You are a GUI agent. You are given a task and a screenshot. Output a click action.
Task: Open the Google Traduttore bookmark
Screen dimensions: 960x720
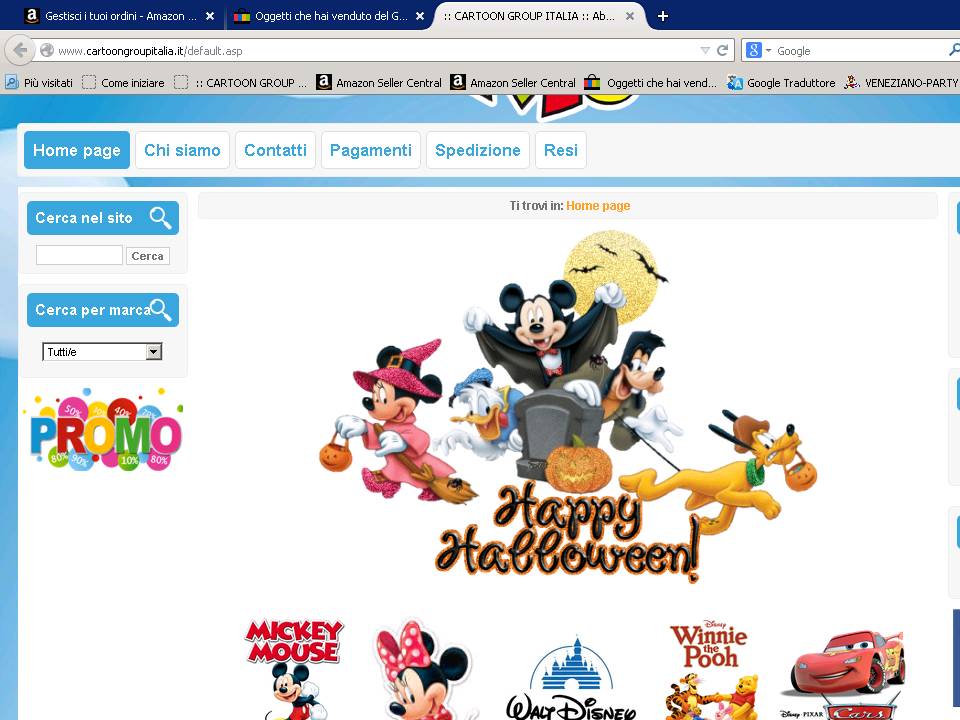click(781, 83)
